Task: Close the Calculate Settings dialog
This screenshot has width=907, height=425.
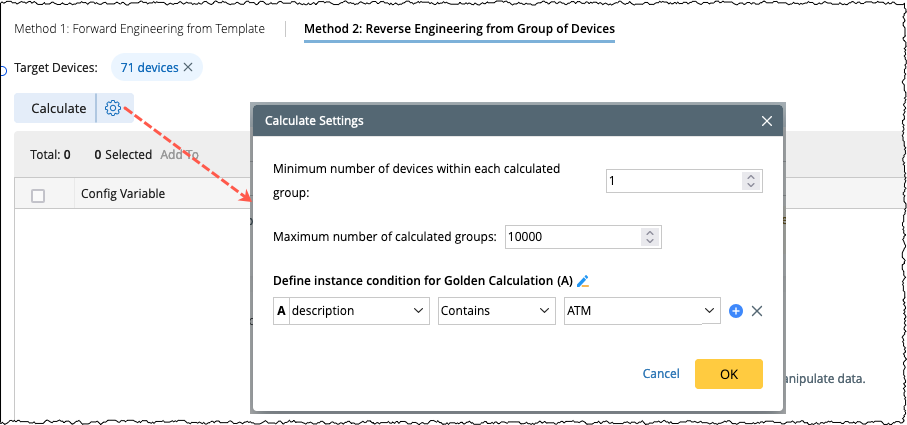Action: tap(767, 121)
